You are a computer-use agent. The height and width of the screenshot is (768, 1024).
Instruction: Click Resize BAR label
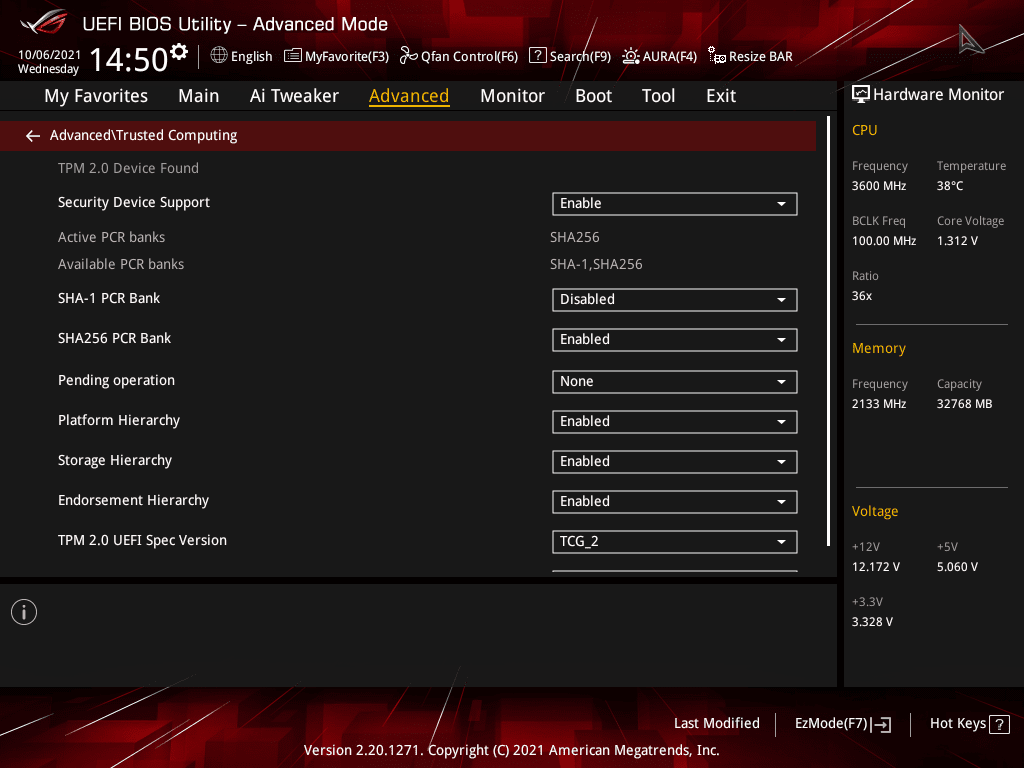[x=761, y=57]
